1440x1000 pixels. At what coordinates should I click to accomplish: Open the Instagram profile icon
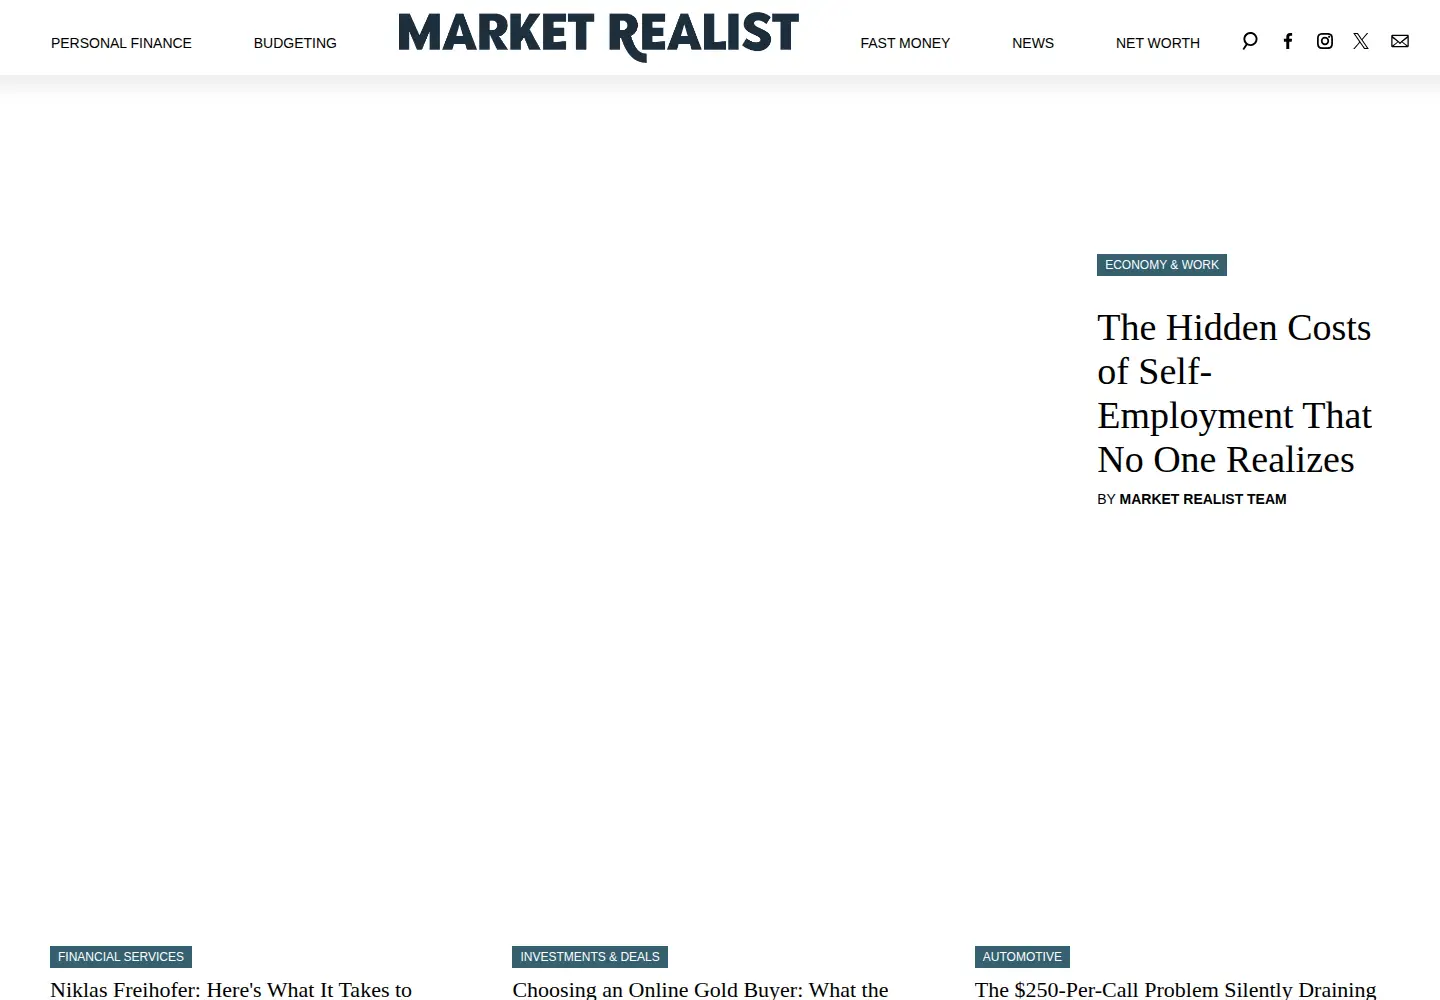pos(1325,41)
